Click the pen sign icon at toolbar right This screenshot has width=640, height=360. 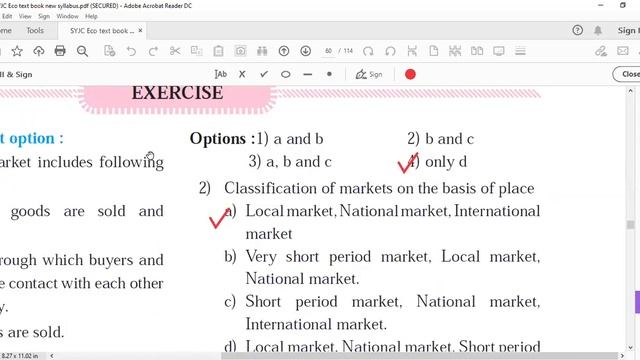(600, 51)
